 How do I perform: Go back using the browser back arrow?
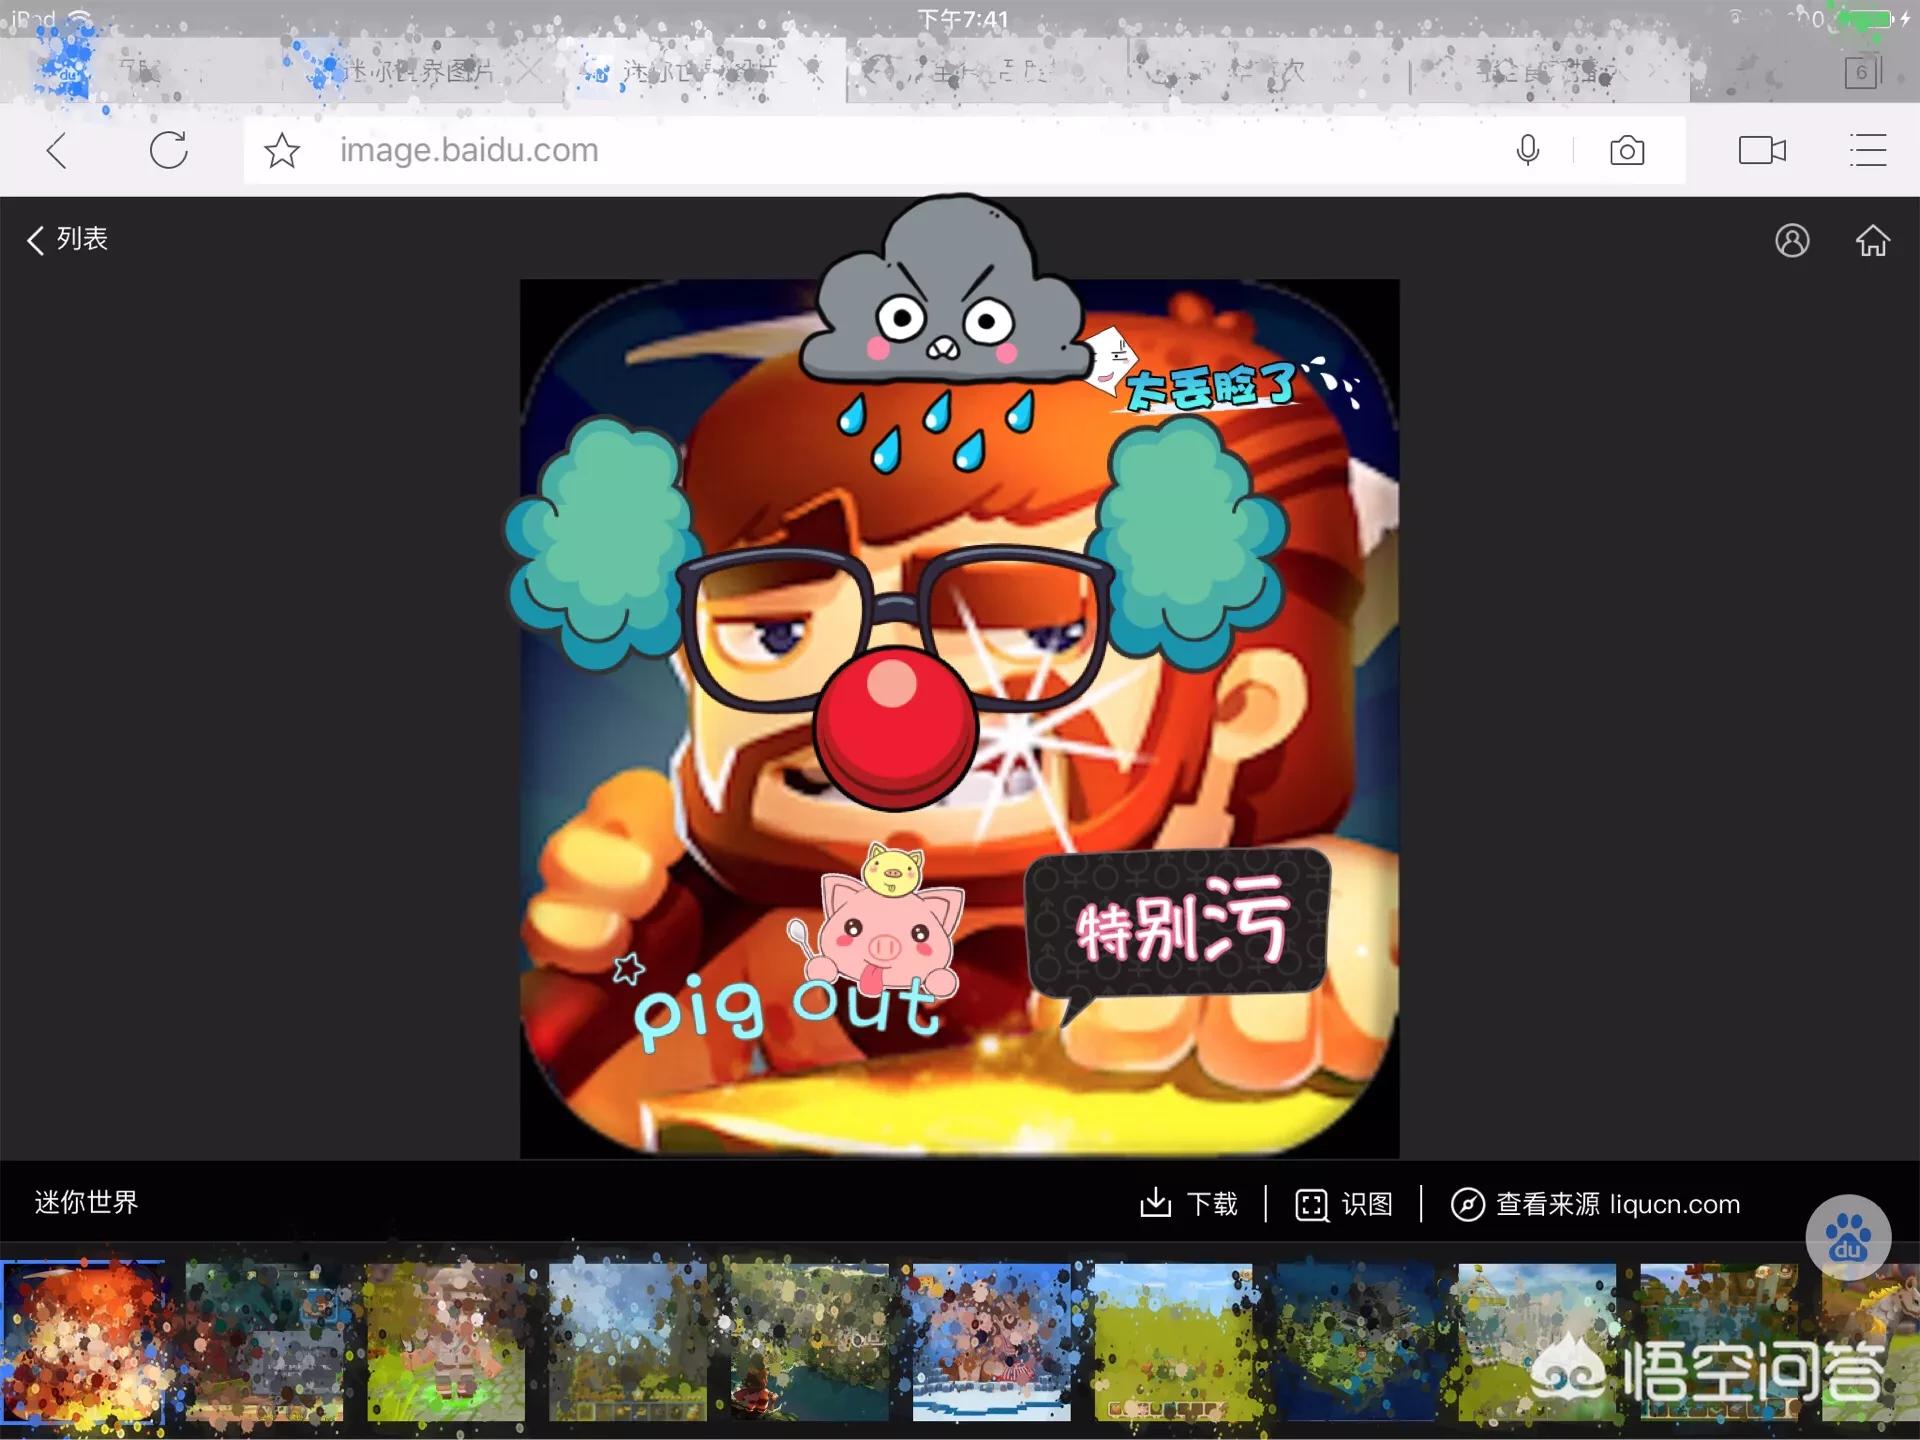[57, 151]
